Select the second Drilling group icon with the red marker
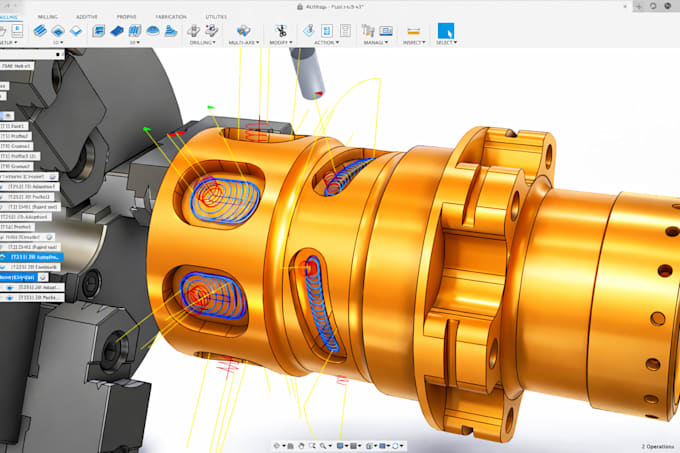The width and height of the screenshot is (680, 453). coord(212,31)
